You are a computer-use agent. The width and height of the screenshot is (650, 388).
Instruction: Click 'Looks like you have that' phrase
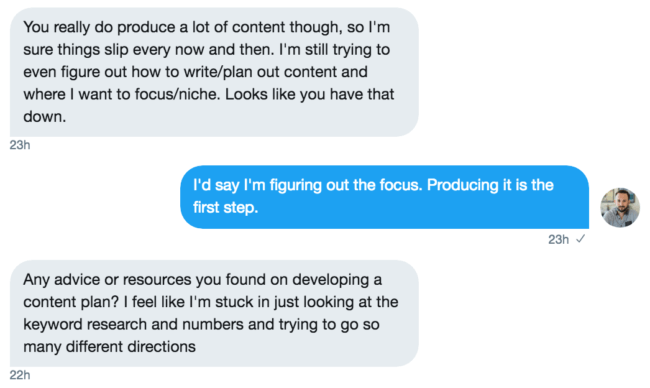[x=310, y=95]
